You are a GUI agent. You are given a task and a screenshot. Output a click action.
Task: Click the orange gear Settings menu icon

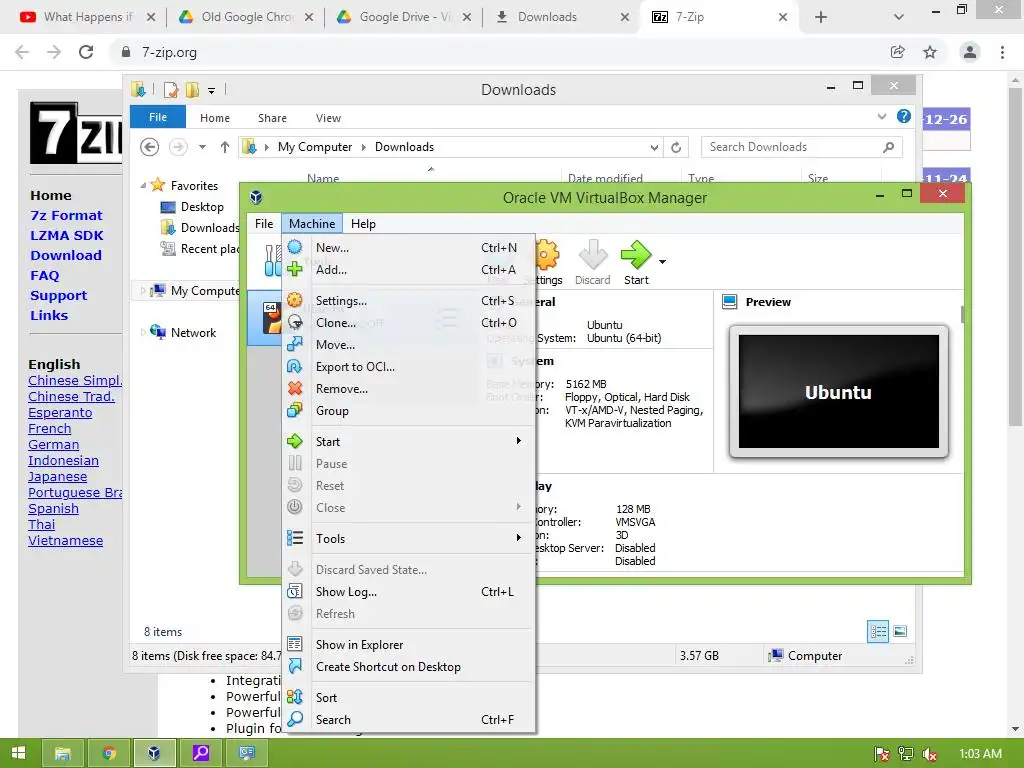295,300
